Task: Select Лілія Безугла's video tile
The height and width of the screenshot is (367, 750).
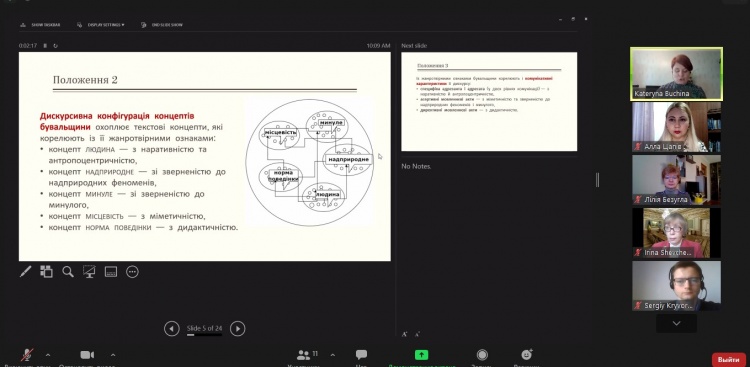Action: 676,180
